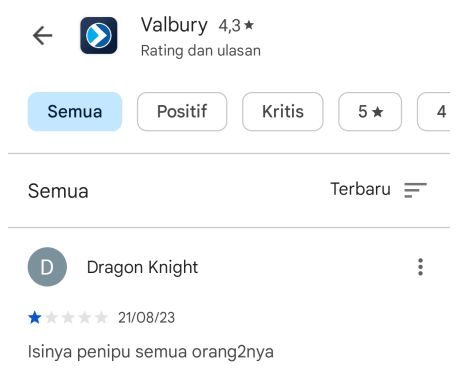
Task: Click the review date 21/08/23
Action: click(146, 317)
